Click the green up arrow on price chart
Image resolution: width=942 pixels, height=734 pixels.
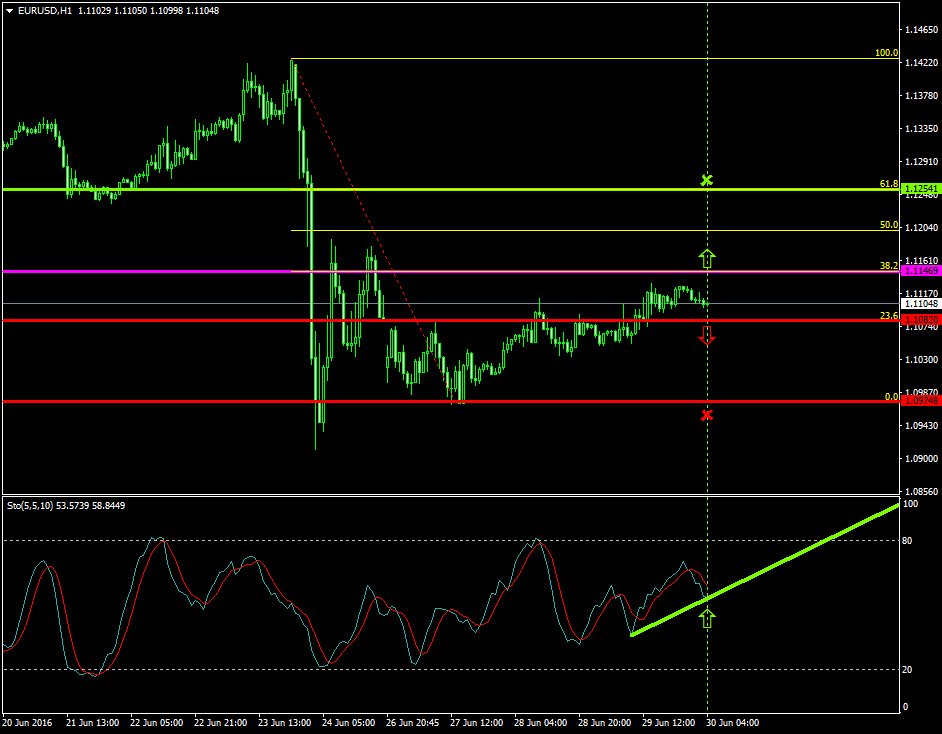[x=707, y=258]
